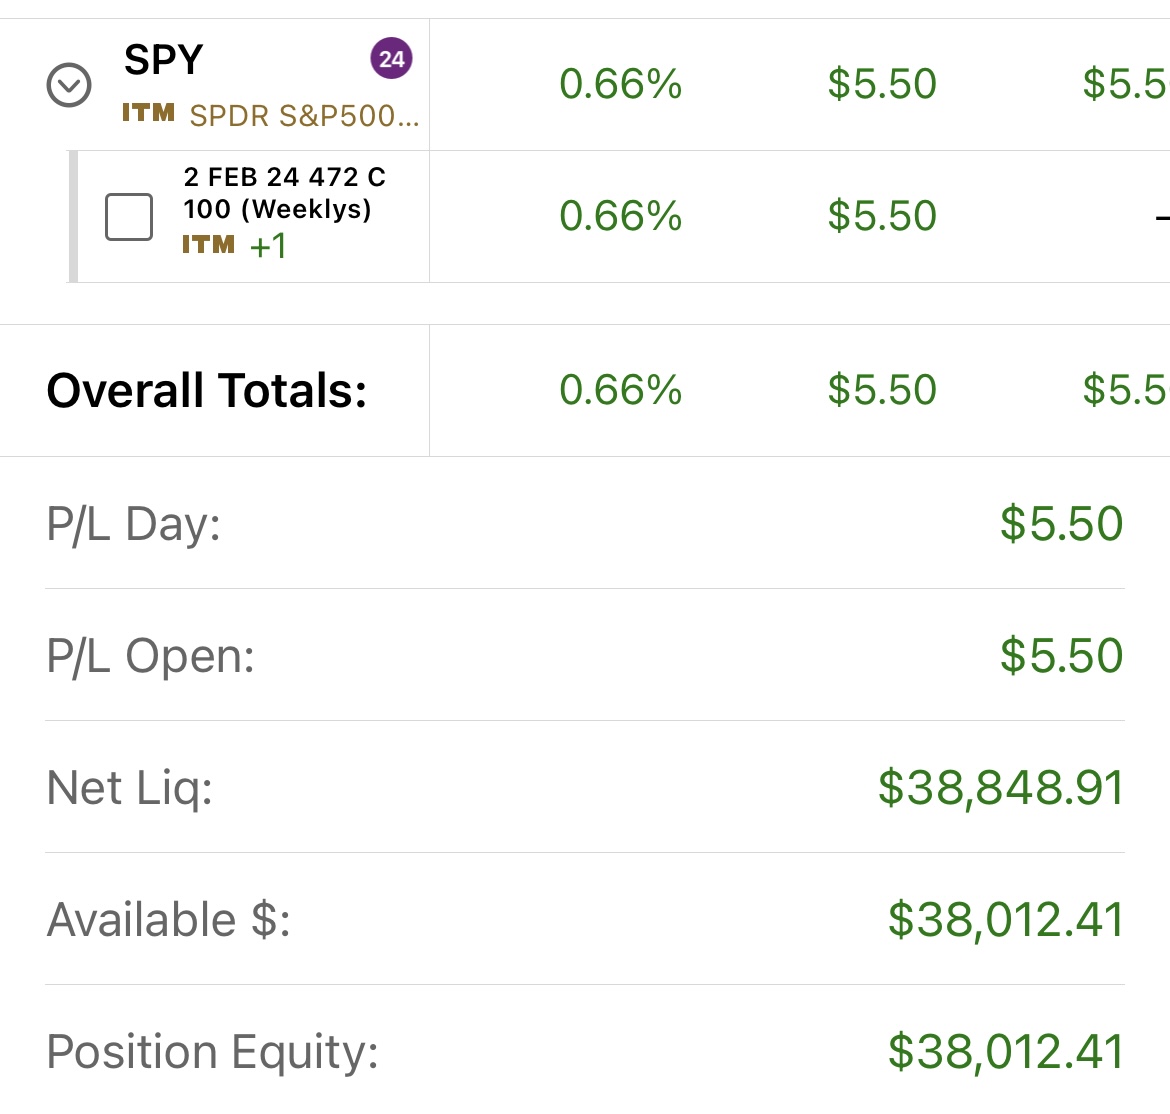Tap Overall Totals $5.50 value

click(x=882, y=389)
